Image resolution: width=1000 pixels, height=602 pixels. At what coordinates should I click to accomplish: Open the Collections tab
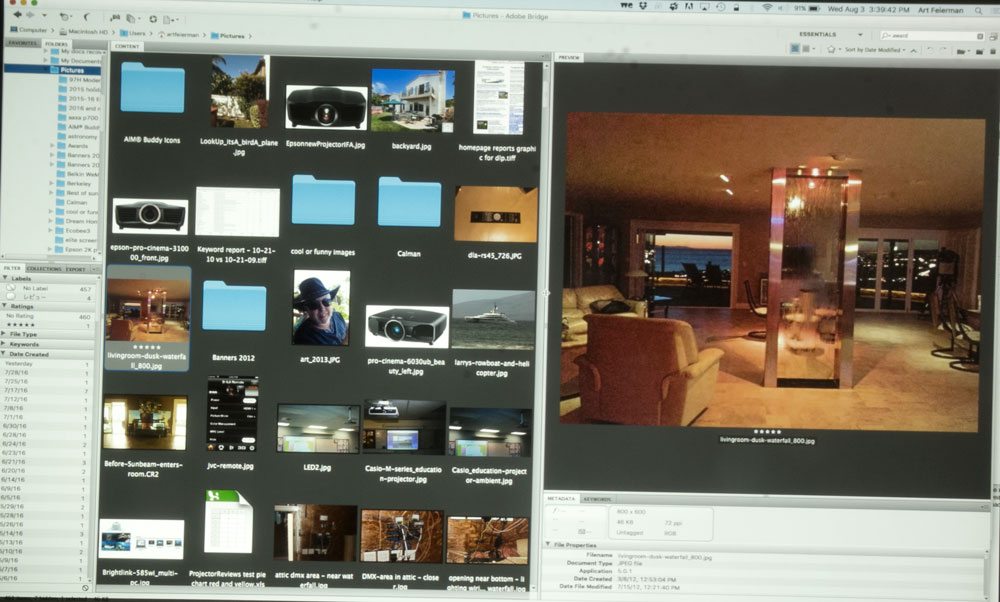(x=44, y=269)
